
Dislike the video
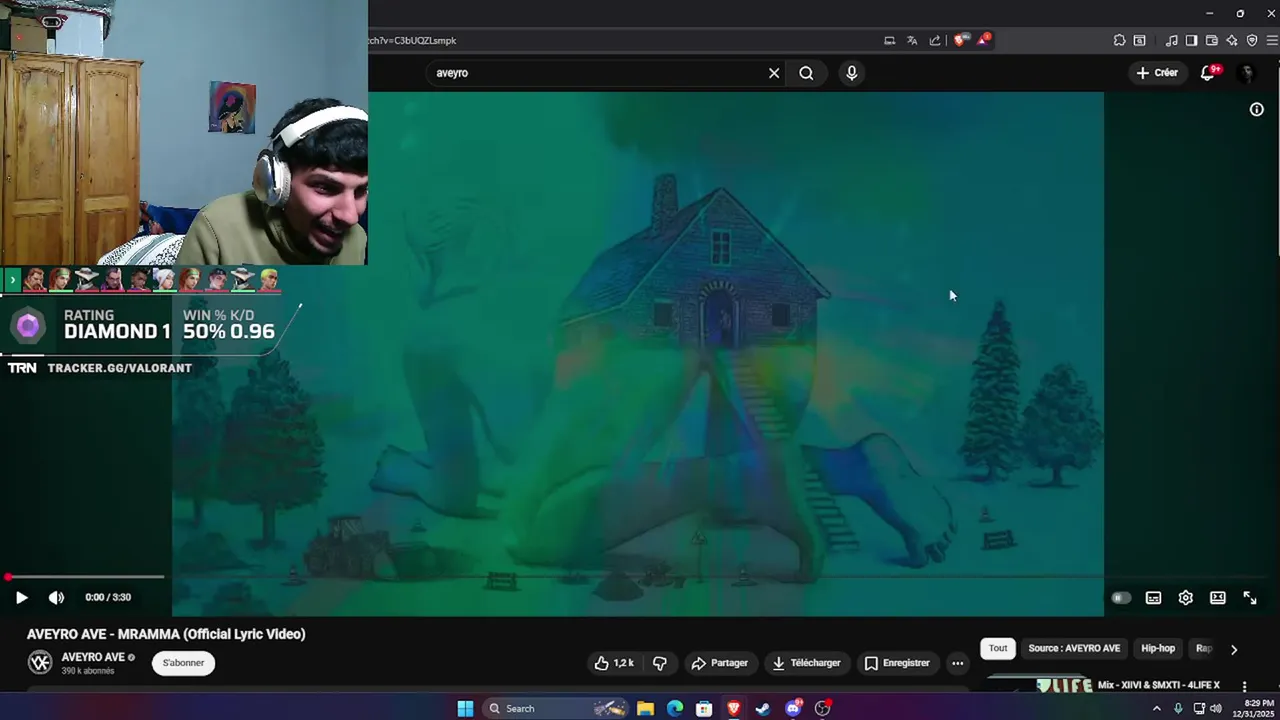click(x=660, y=663)
